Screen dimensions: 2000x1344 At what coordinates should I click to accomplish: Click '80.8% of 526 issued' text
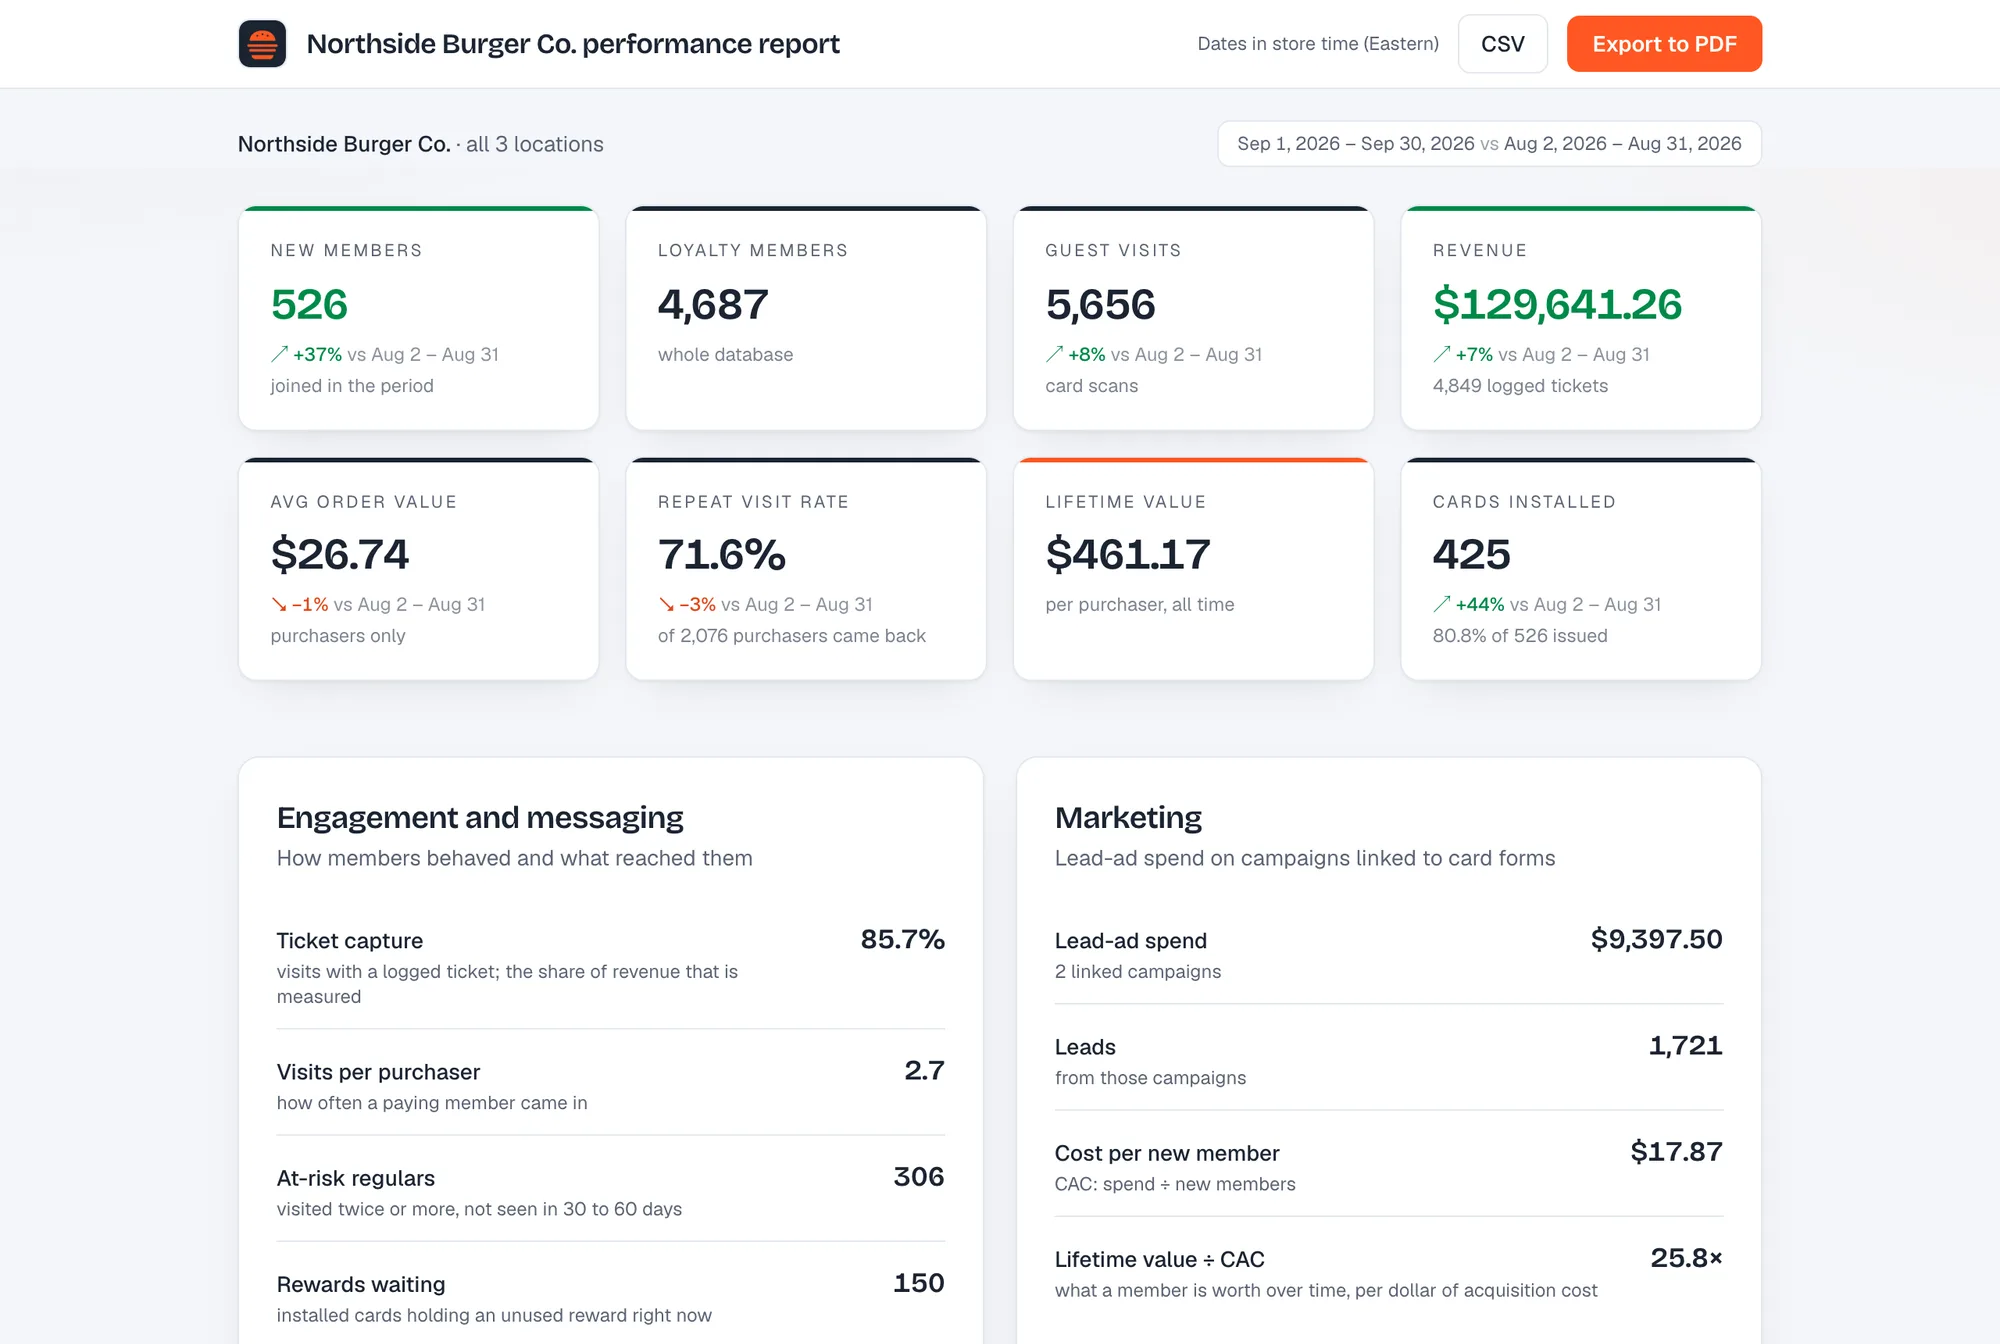pos(1520,636)
